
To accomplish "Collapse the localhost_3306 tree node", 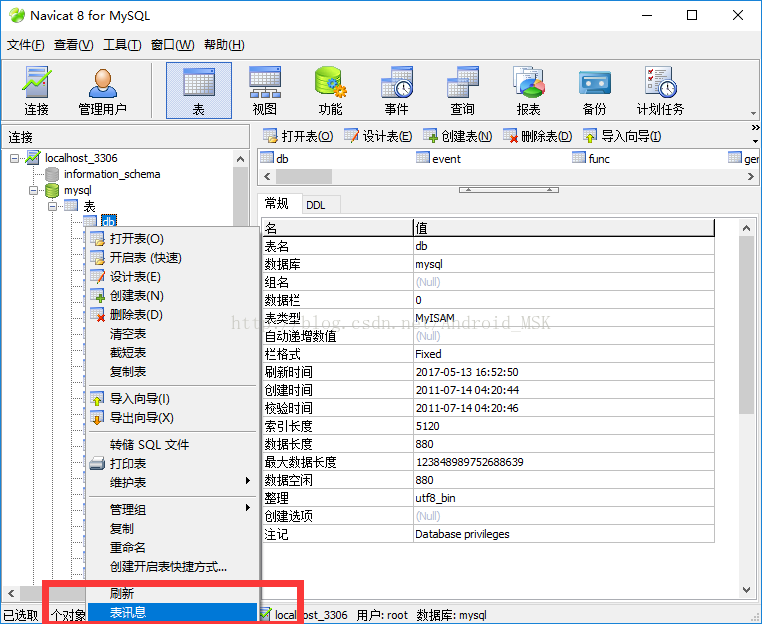I will tap(15, 158).
